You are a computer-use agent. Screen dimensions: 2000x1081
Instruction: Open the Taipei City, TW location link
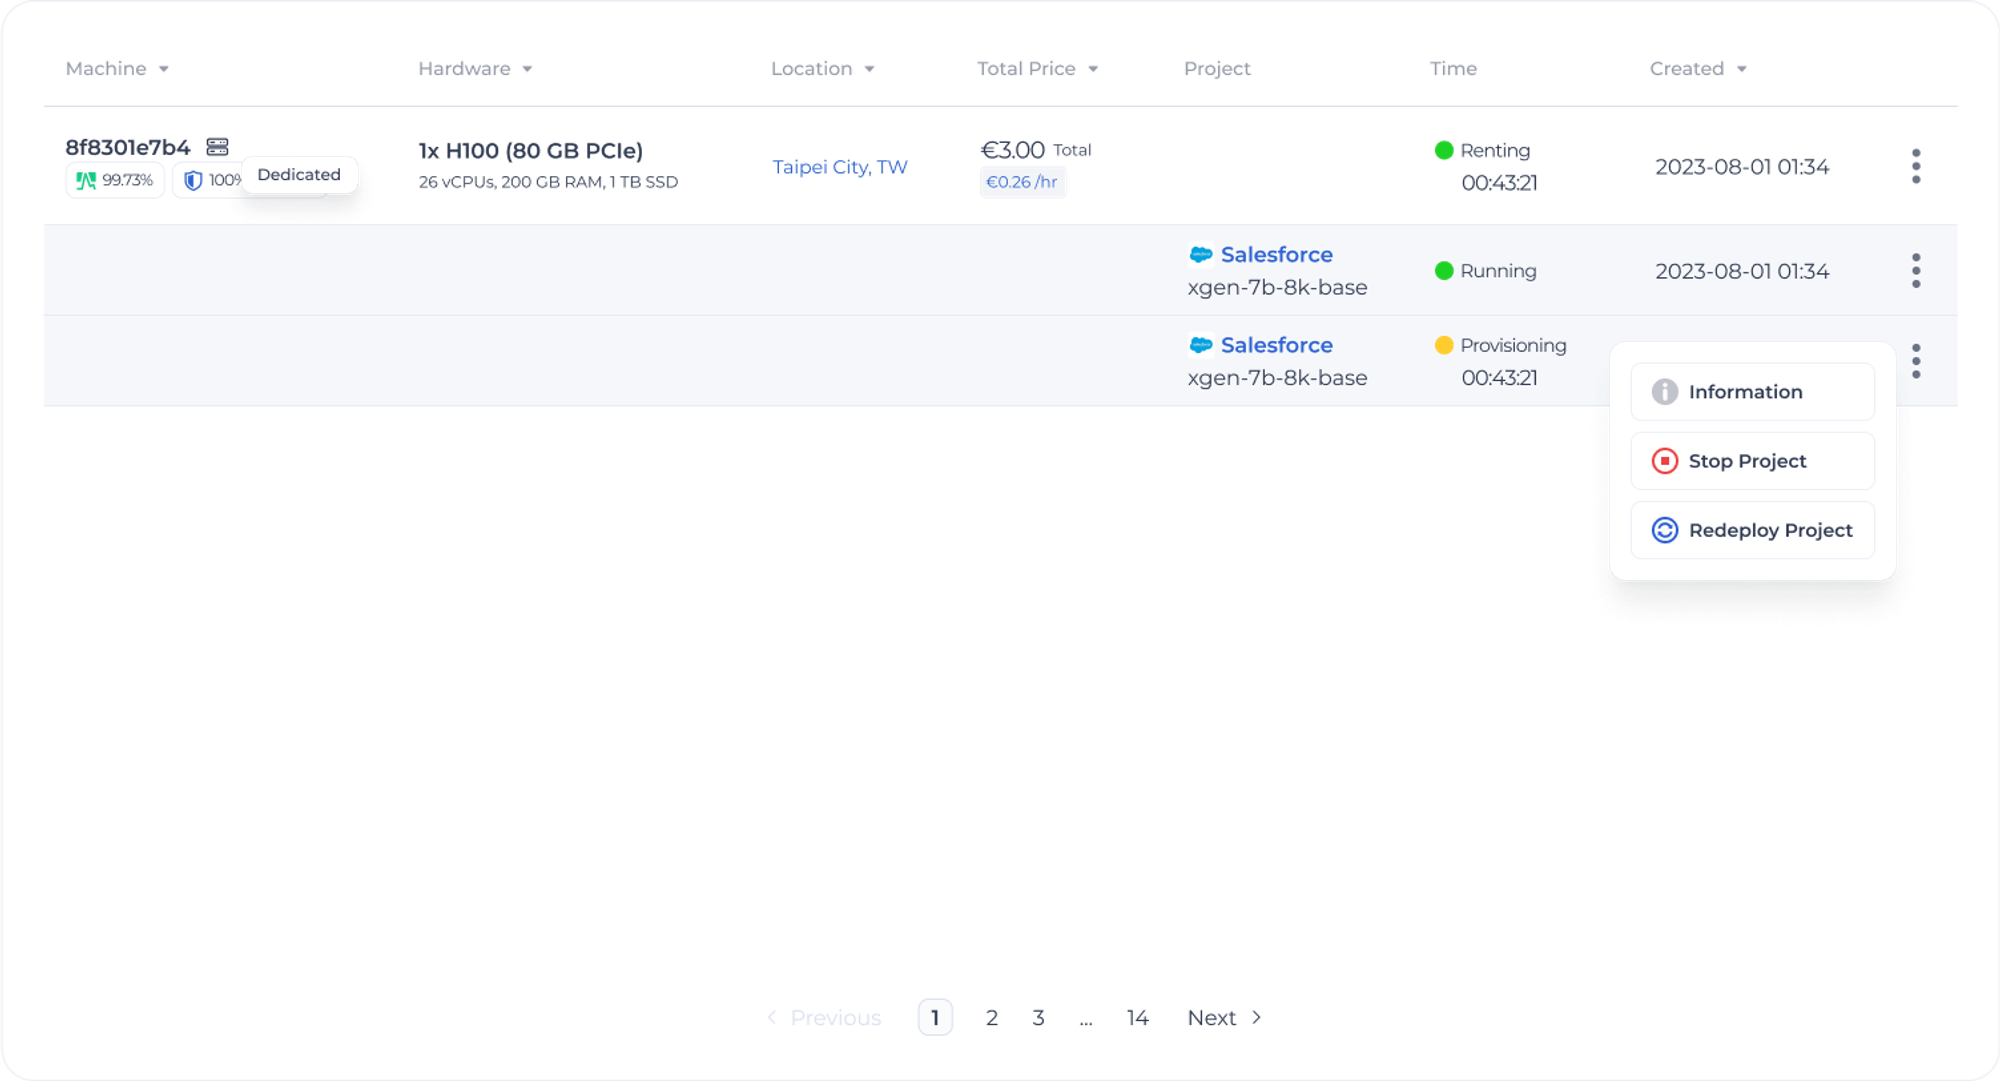(x=839, y=167)
